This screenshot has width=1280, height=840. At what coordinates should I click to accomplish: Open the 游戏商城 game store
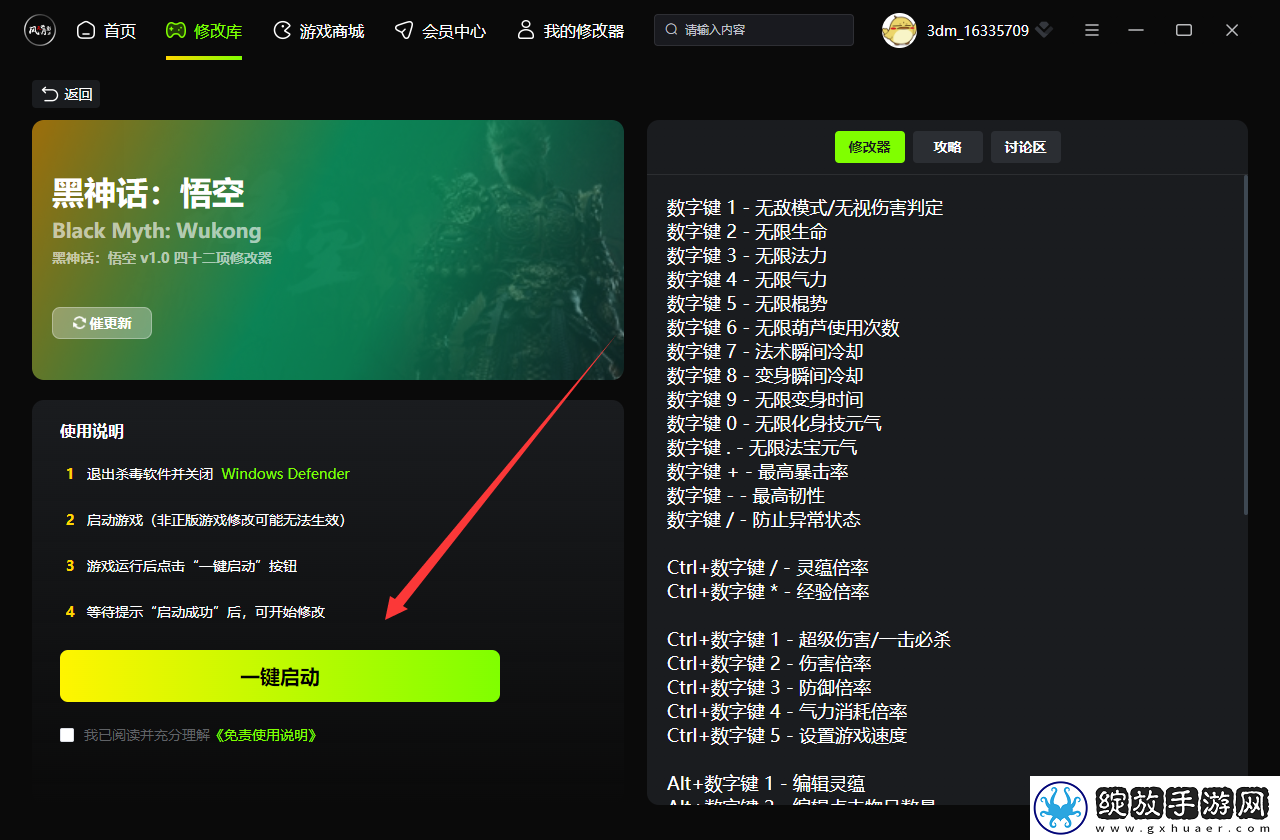318,31
